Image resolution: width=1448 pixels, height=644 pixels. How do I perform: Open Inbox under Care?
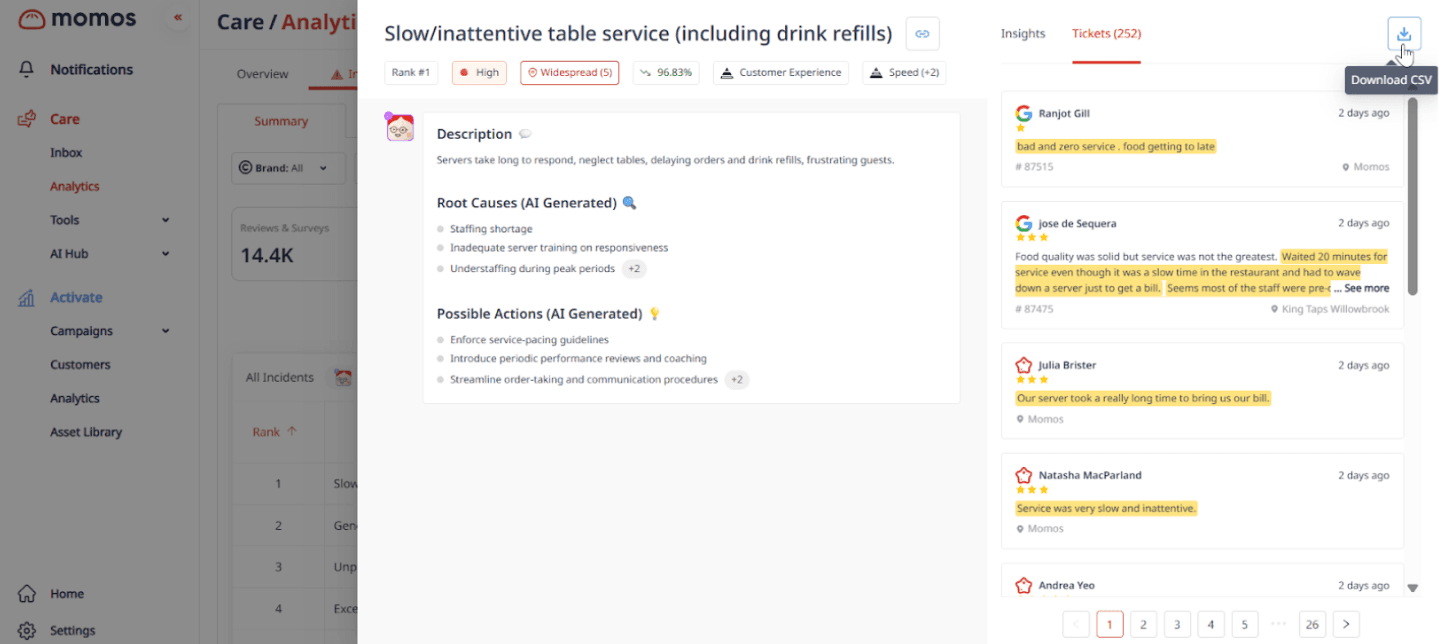click(66, 153)
